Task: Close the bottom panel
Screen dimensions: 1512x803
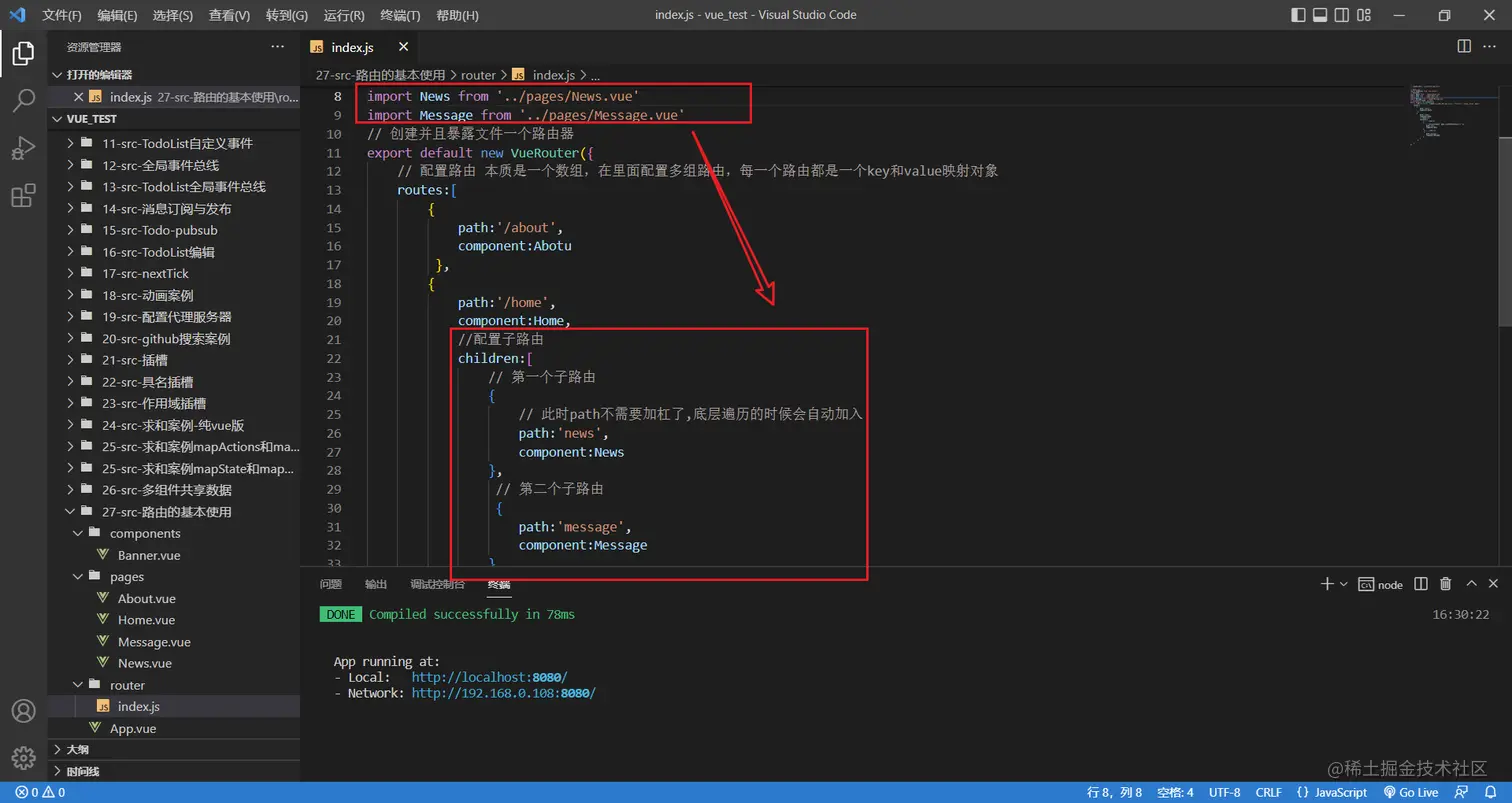Action: coord(1494,584)
